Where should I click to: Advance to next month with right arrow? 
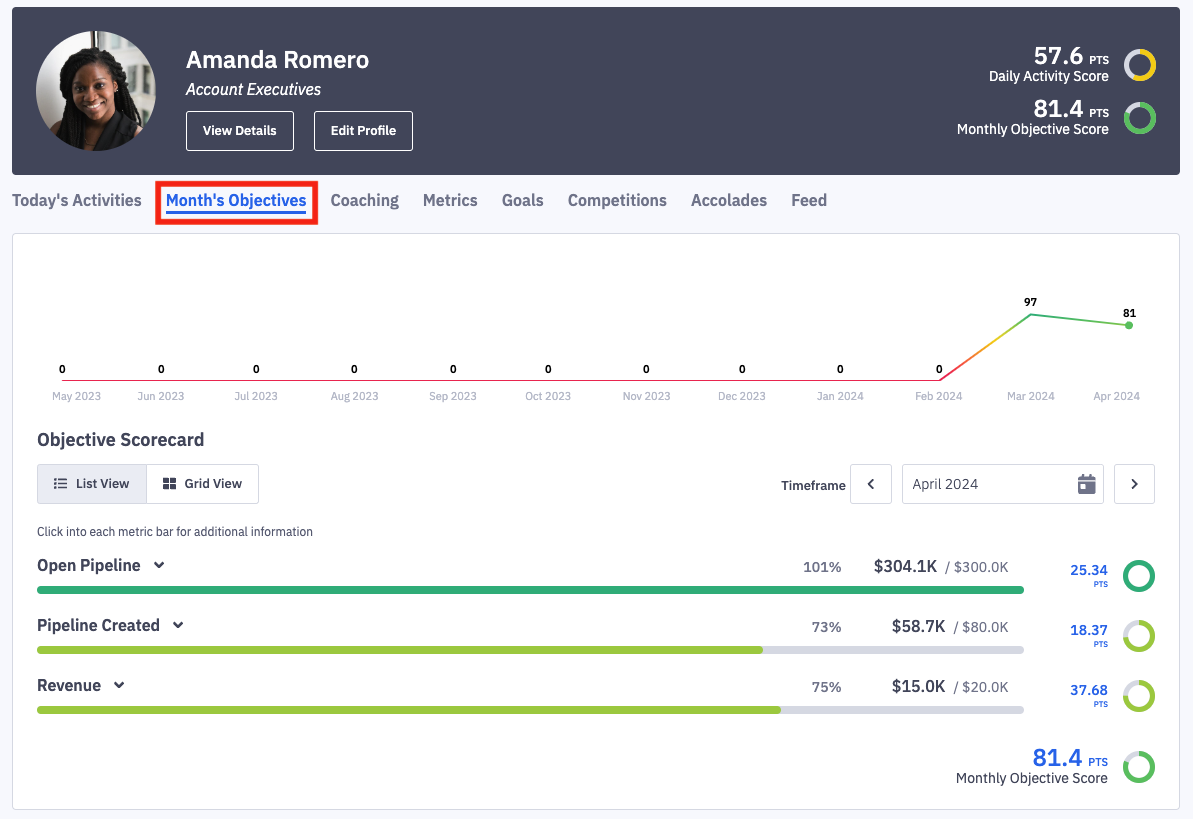point(1134,484)
